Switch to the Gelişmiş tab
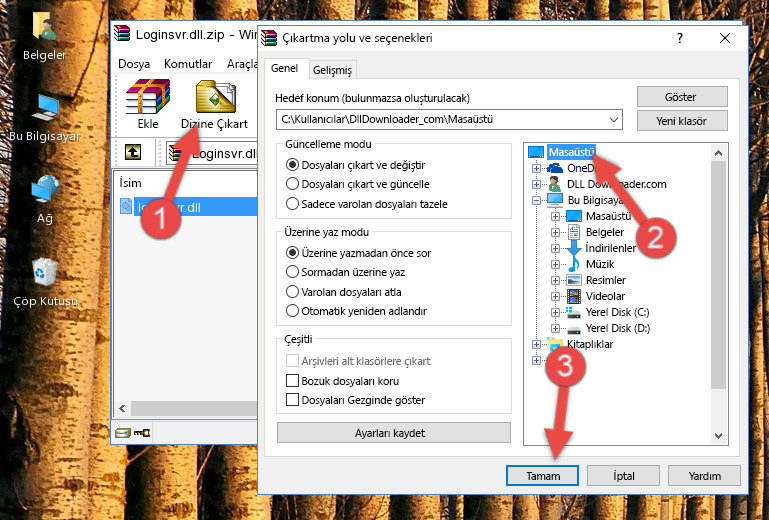Image resolution: width=769 pixels, height=520 pixels. pyautogui.click(x=332, y=70)
